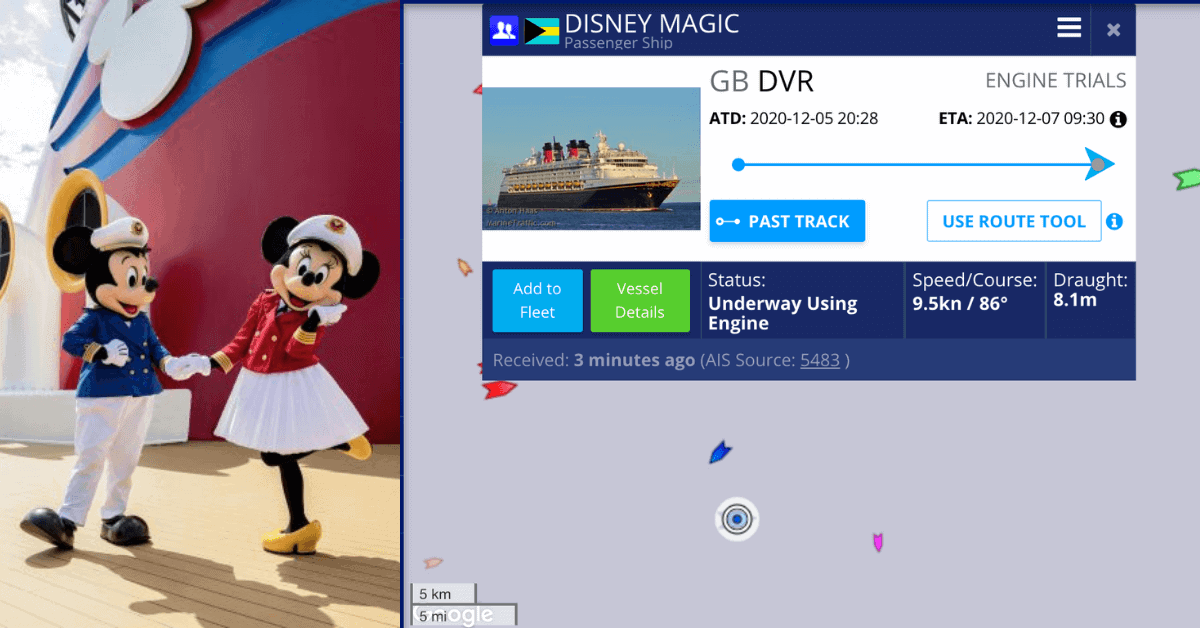Click the voyage progress indicator dot
This screenshot has height=628, width=1200.
(738, 164)
